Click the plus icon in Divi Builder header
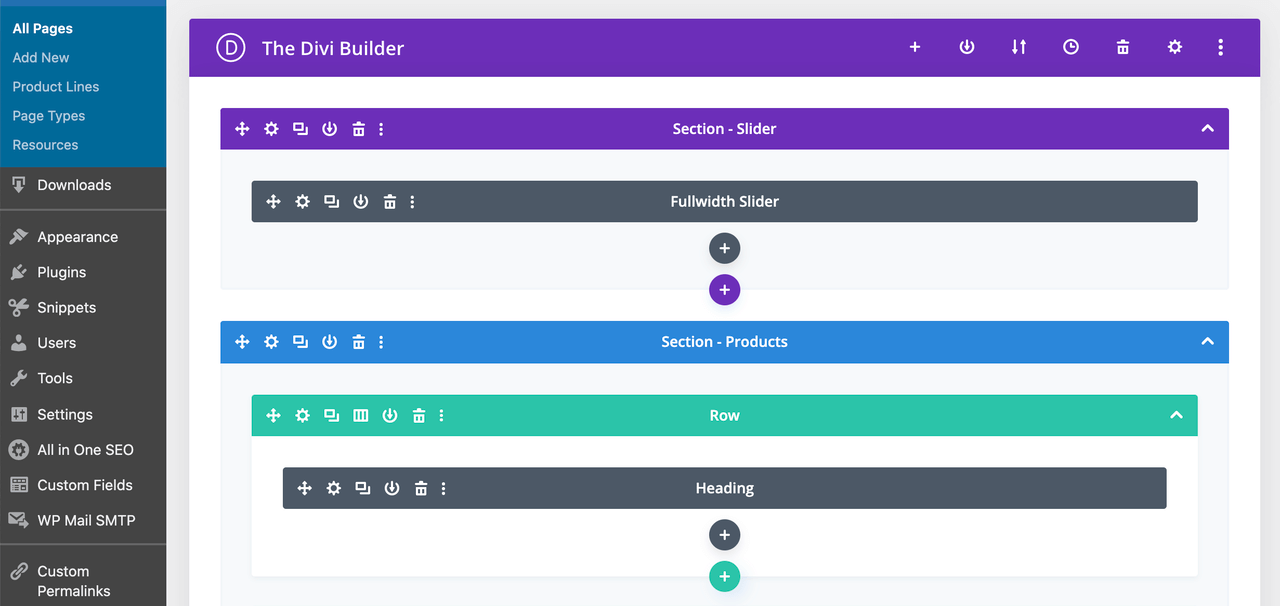The width and height of the screenshot is (1280, 606). pos(914,47)
